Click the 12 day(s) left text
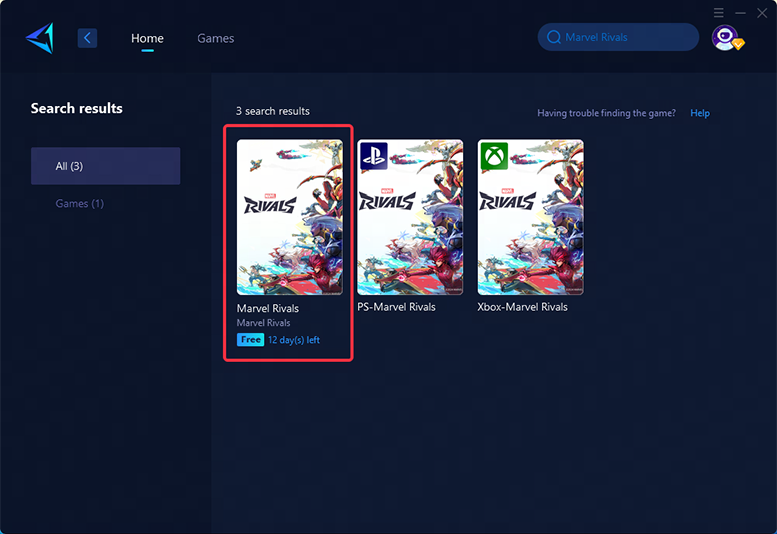 tap(294, 340)
